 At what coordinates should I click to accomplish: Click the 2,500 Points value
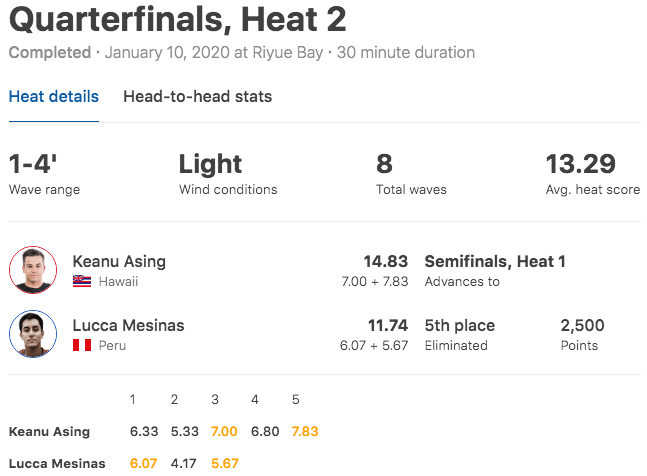click(x=580, y=325)
